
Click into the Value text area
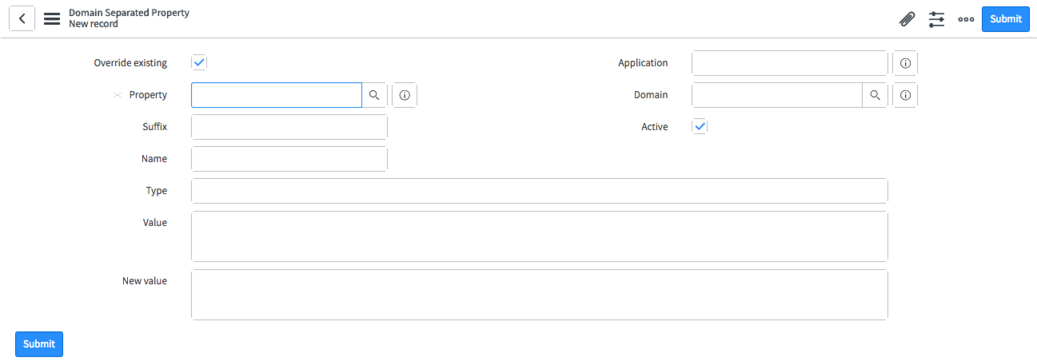coord(539,236)
